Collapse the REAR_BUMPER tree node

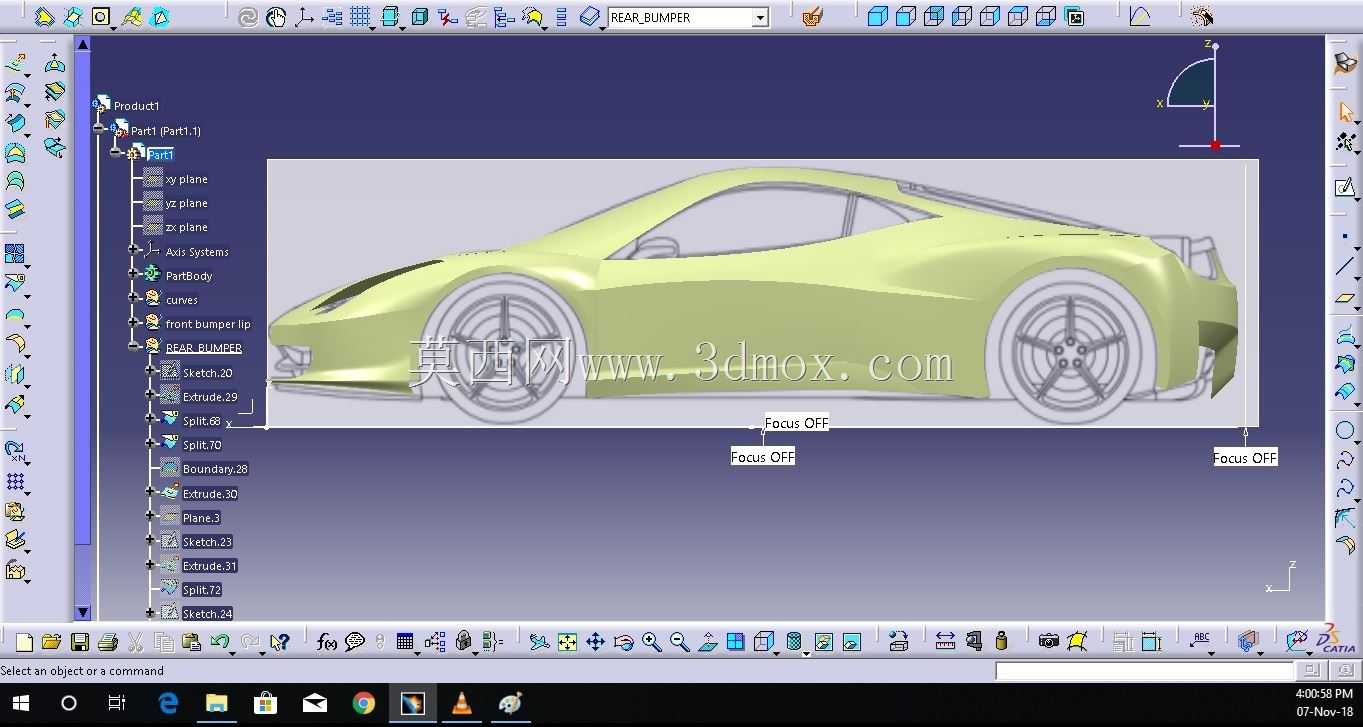[x=134, y=347]
